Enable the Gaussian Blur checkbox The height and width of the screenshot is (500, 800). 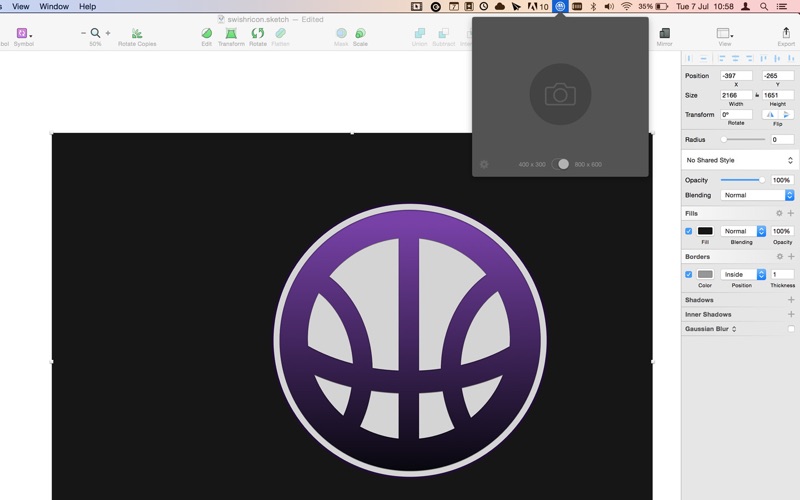point(791,329)
